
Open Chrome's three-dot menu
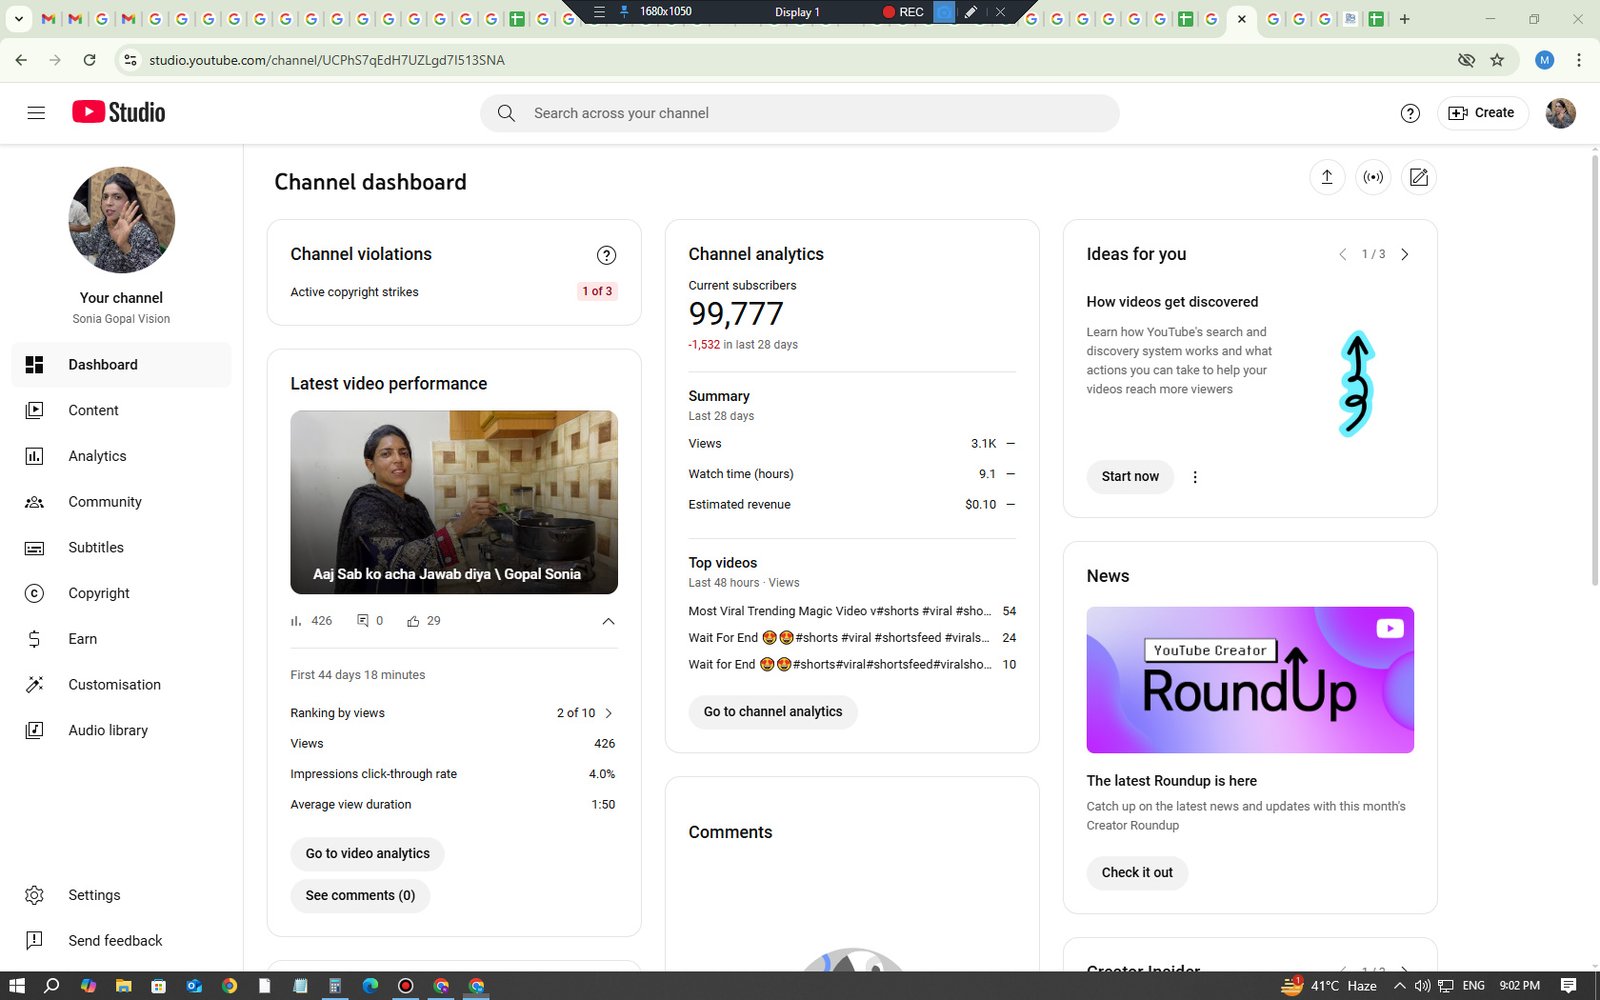point(1579,60)
